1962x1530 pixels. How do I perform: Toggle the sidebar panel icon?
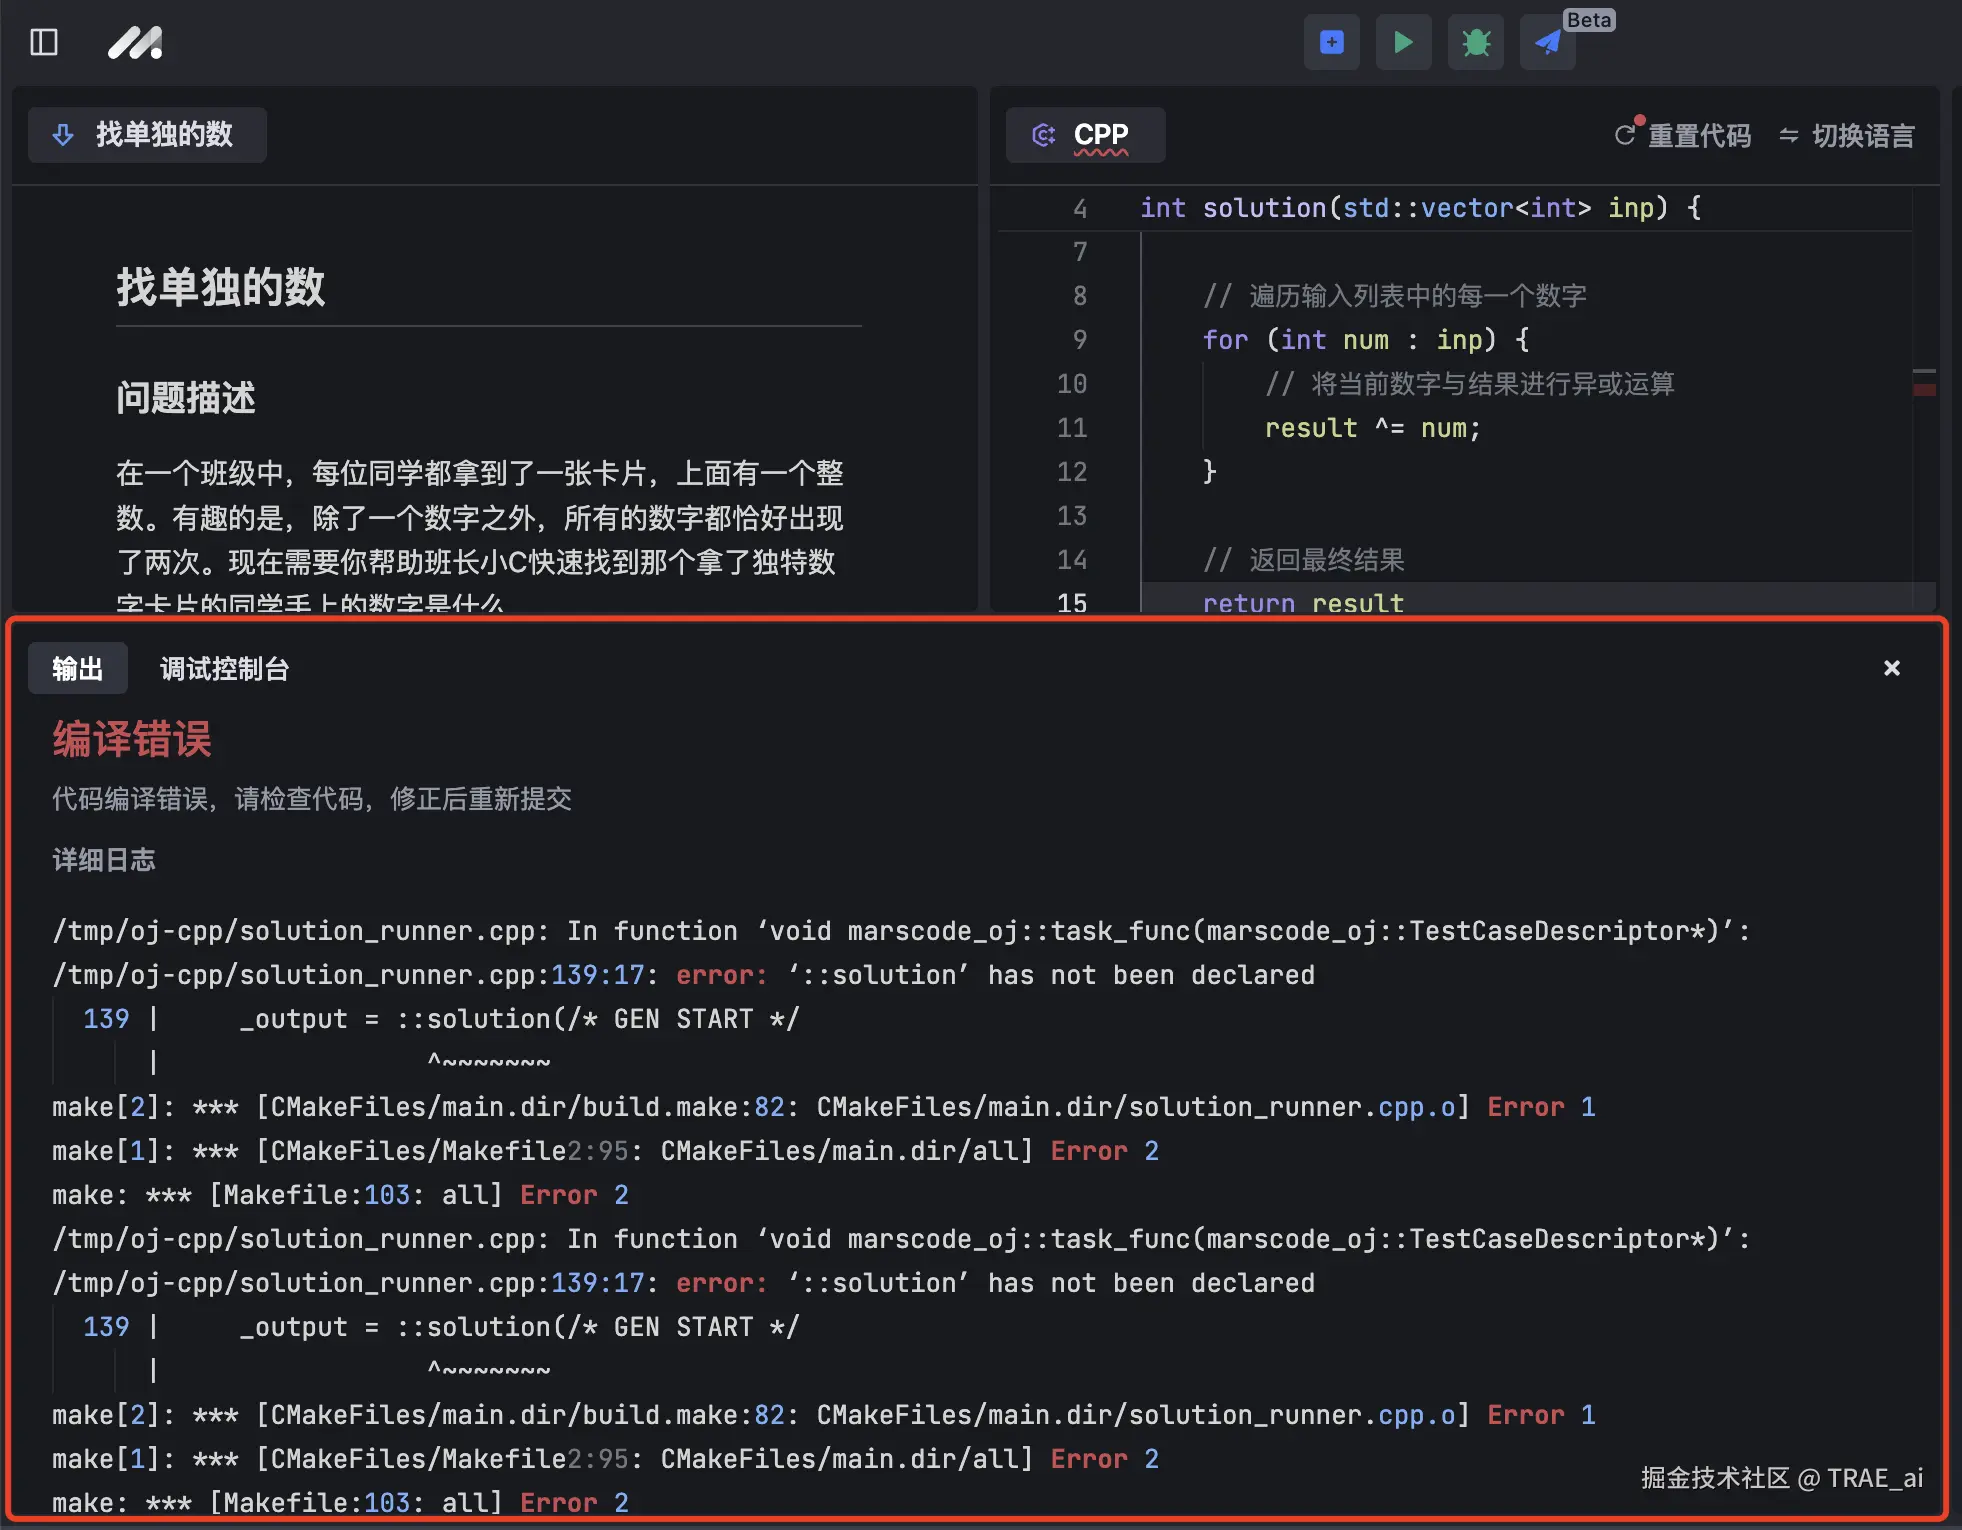coord(44,42)
